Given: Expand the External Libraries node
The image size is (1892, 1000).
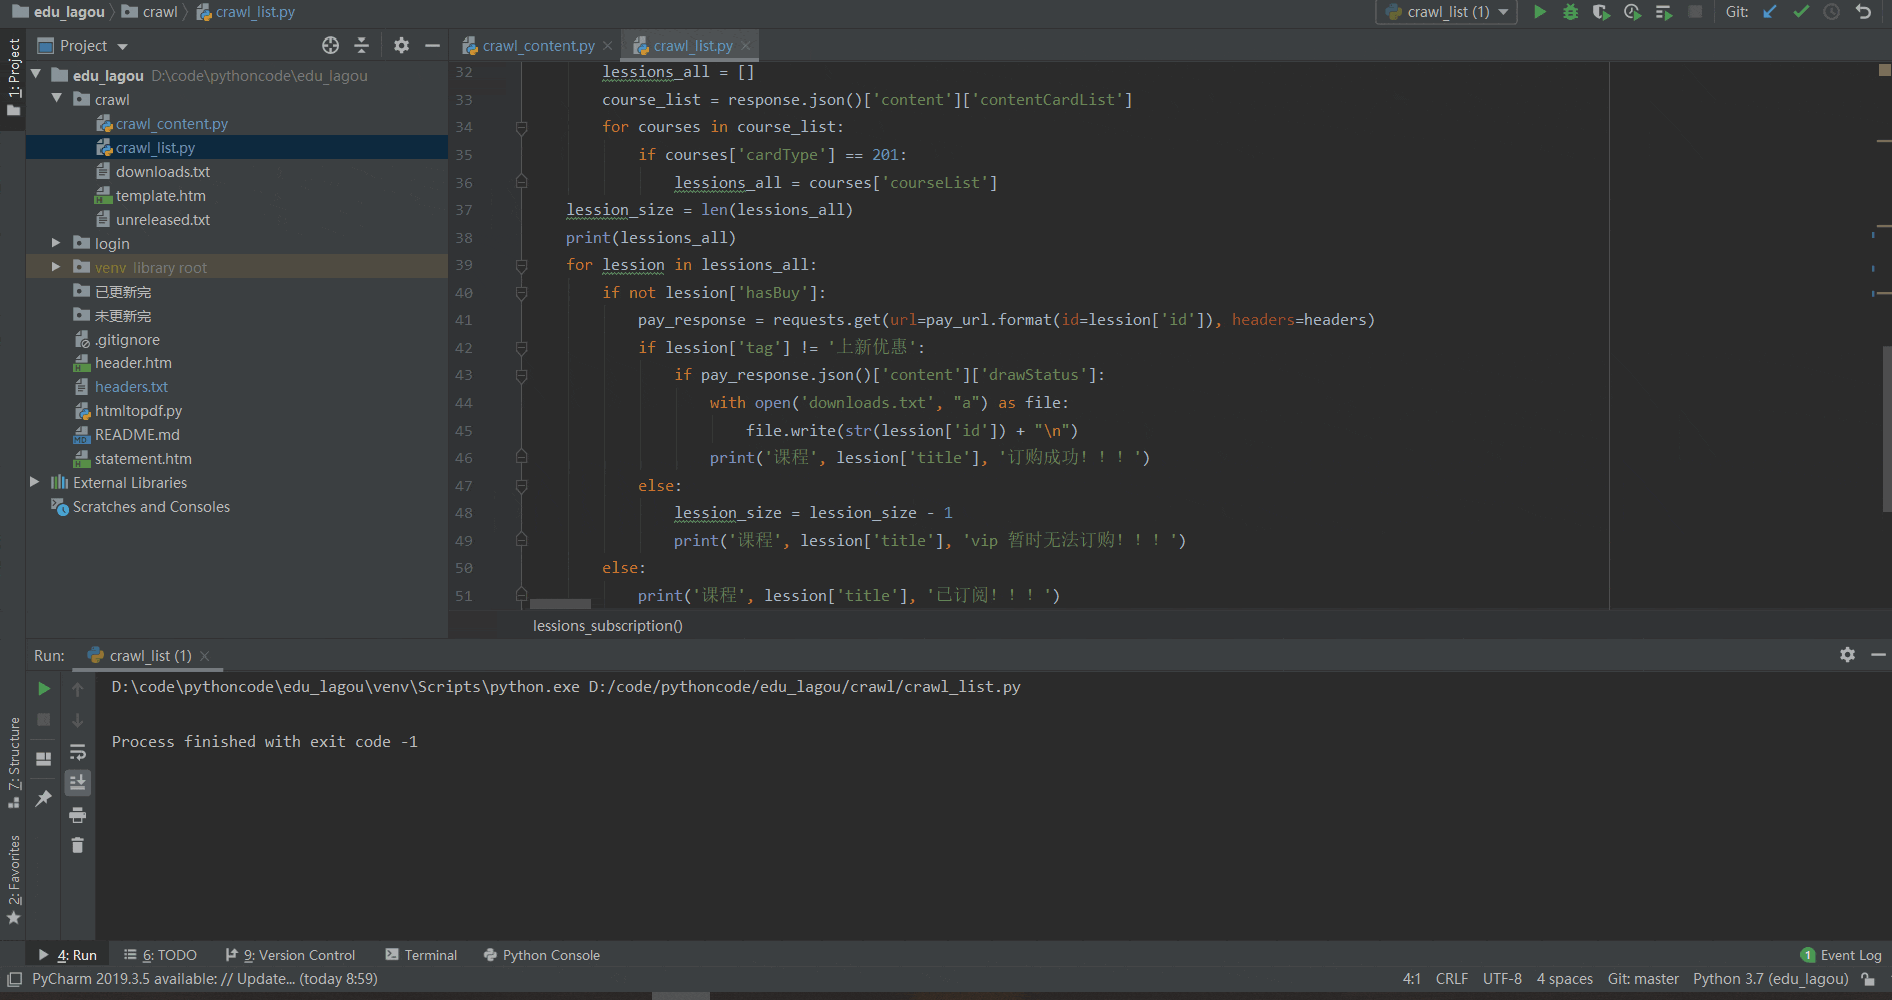Looking at the screenshot, I should 35,482.
